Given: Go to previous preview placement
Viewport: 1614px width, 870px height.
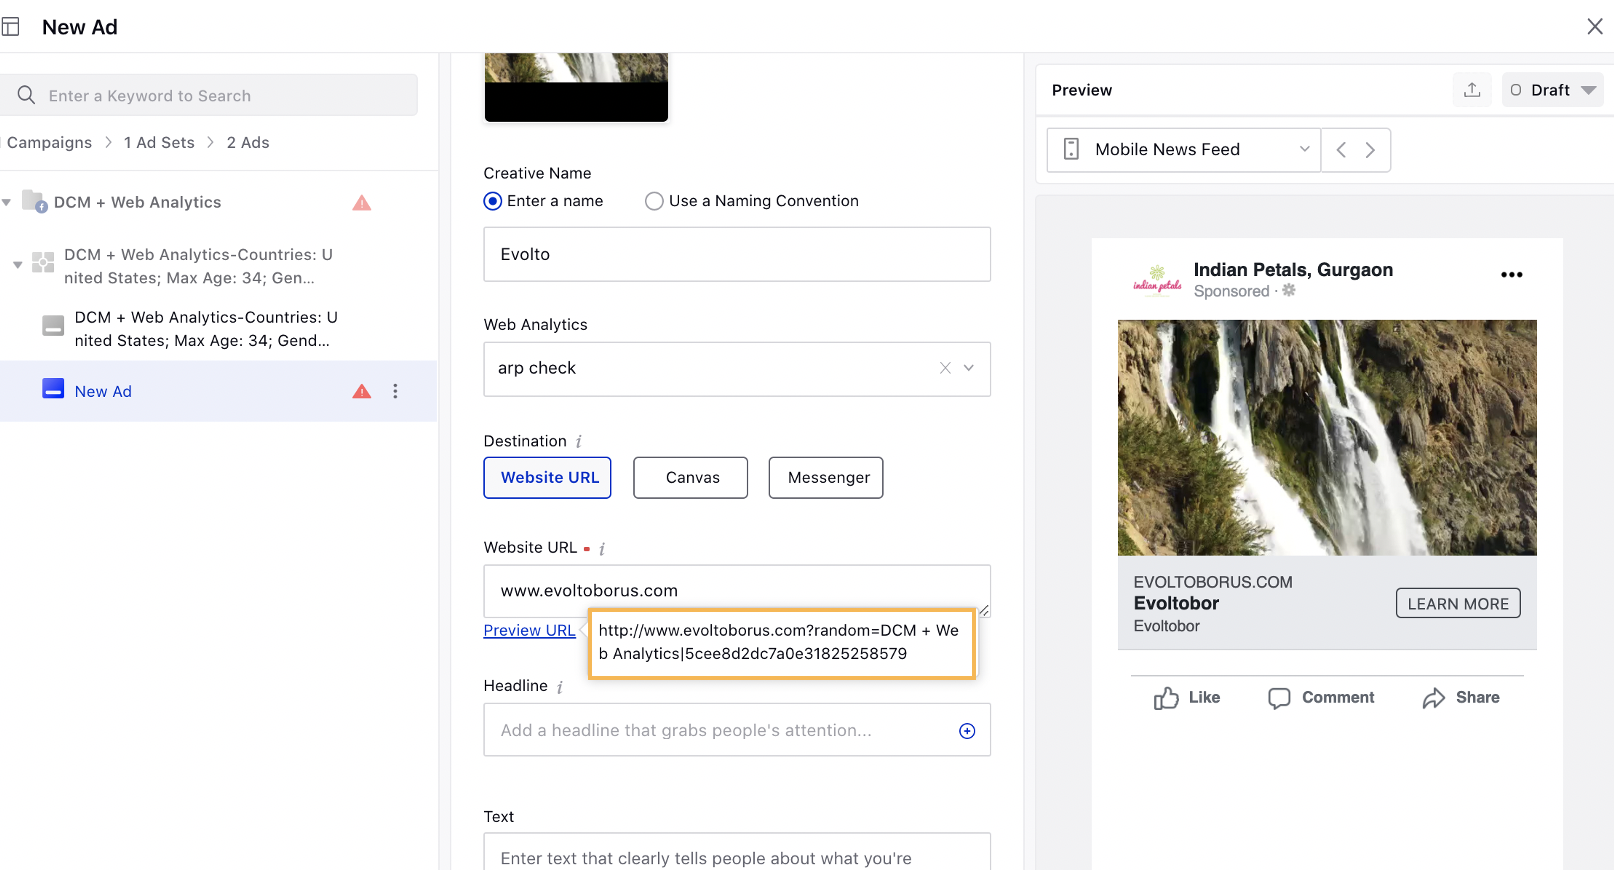Looking at the screenshot, I should pos(1342,150).
